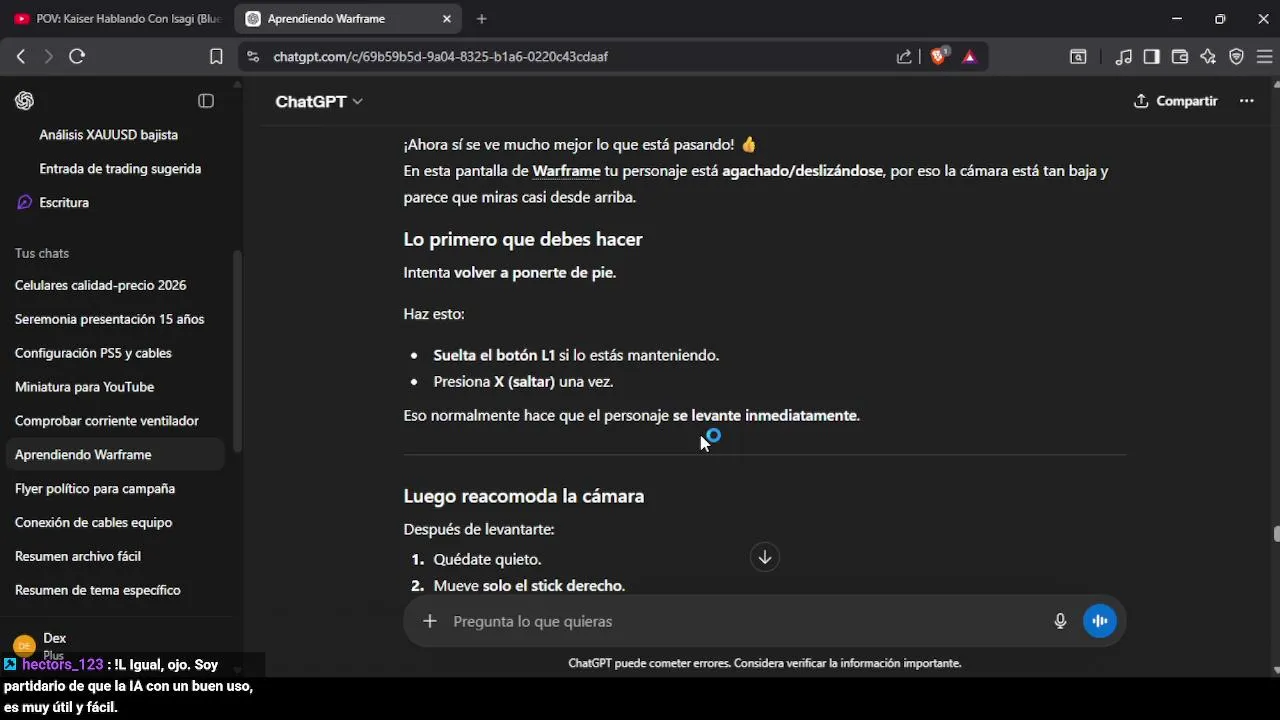Open the Brave Wallet icon
This screenshot has width=1280, height=720.
point(1180,57)
